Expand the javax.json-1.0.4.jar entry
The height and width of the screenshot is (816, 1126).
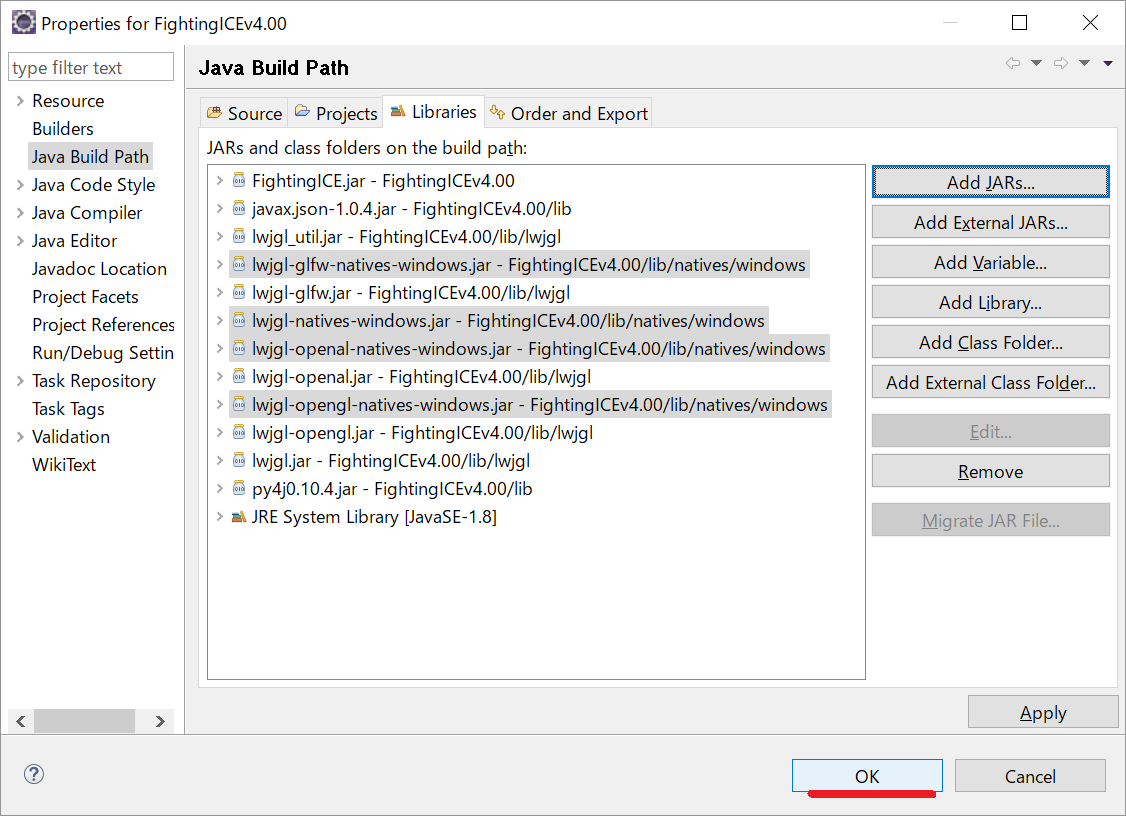click(x=219, y=209)
